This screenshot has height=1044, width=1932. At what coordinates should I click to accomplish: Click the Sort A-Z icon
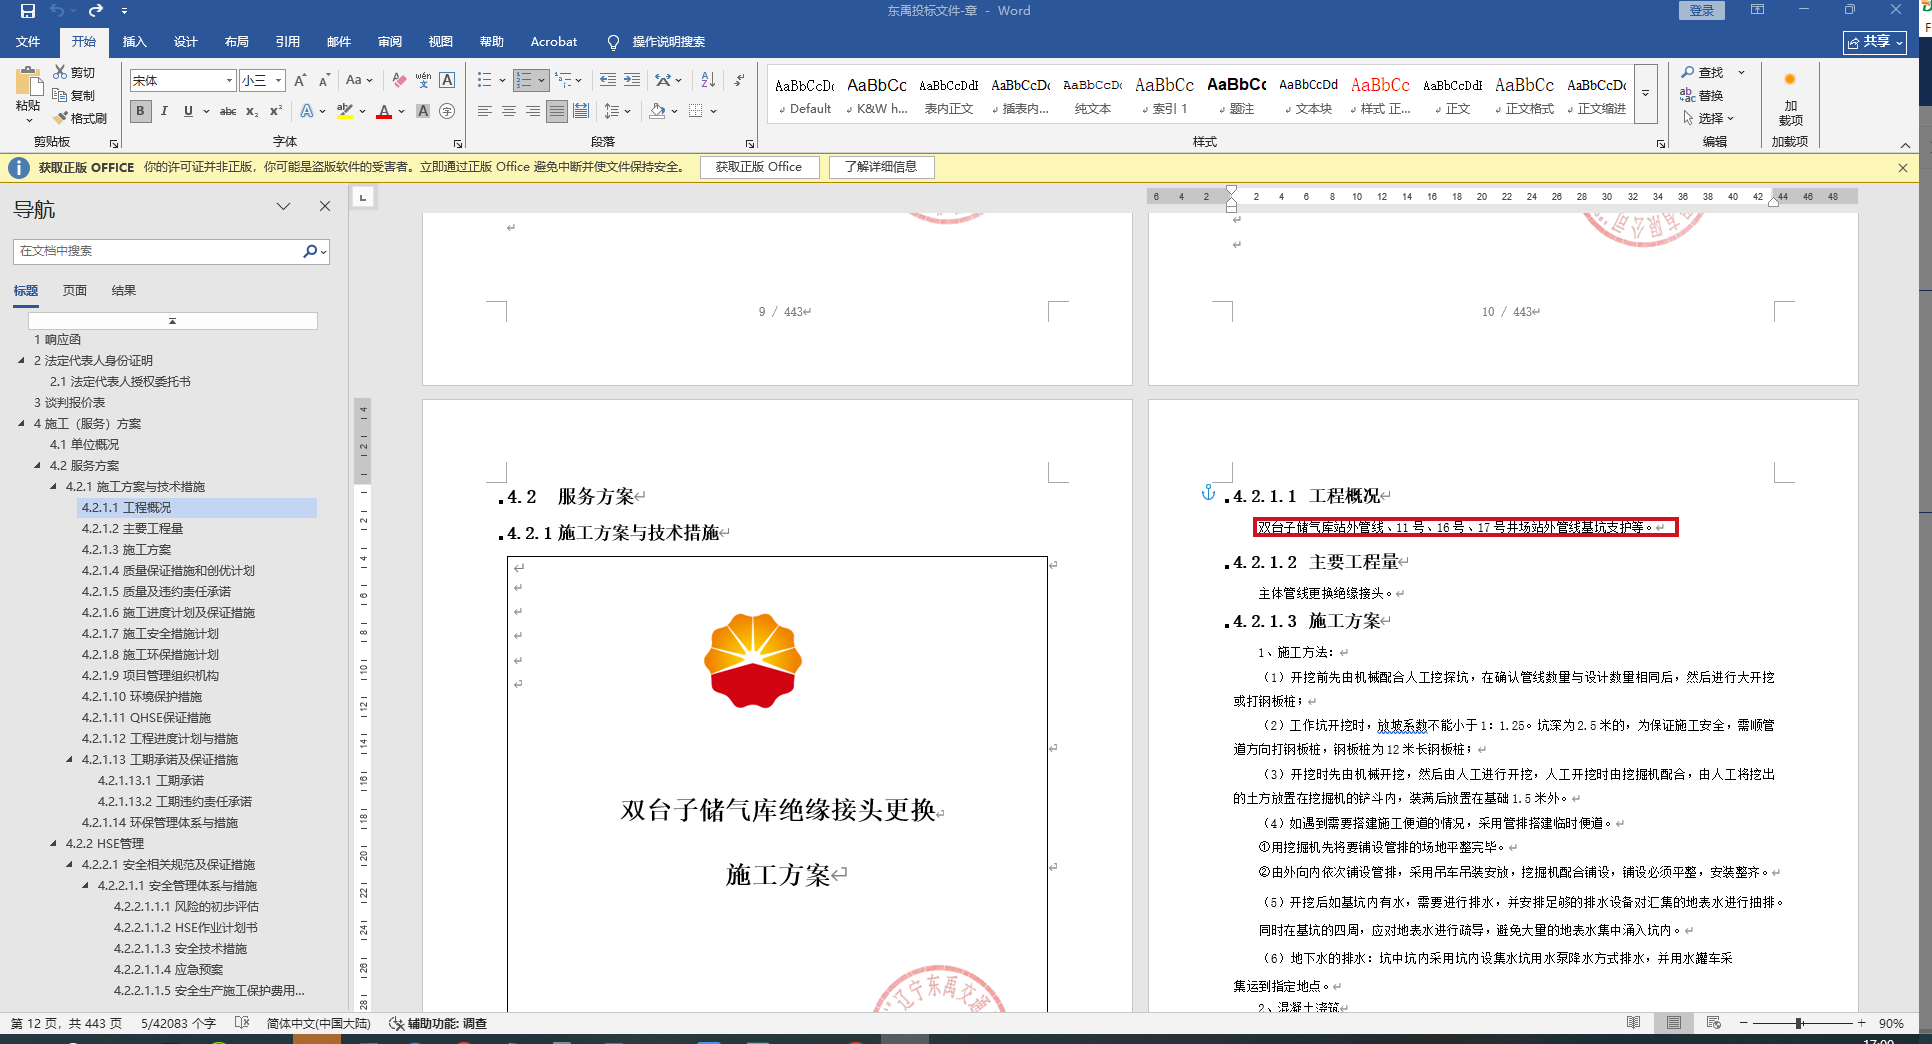708,80
